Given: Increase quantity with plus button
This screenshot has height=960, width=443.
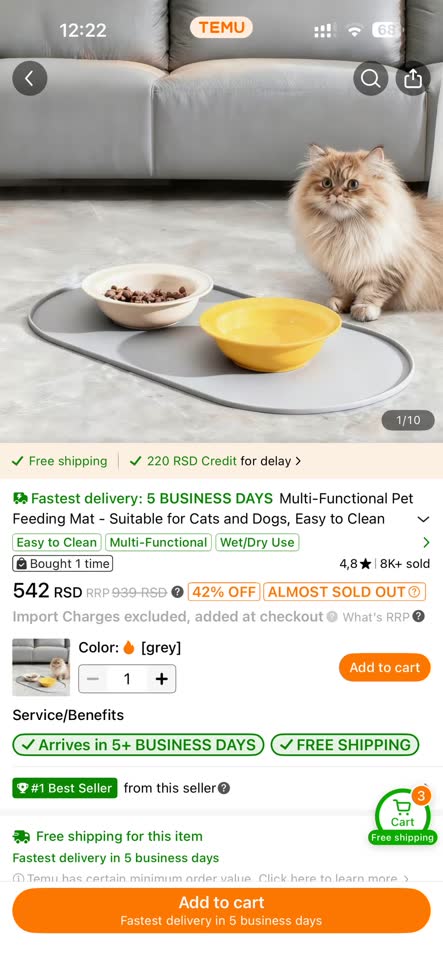Looking at the screenshot, I should [162, 679].
